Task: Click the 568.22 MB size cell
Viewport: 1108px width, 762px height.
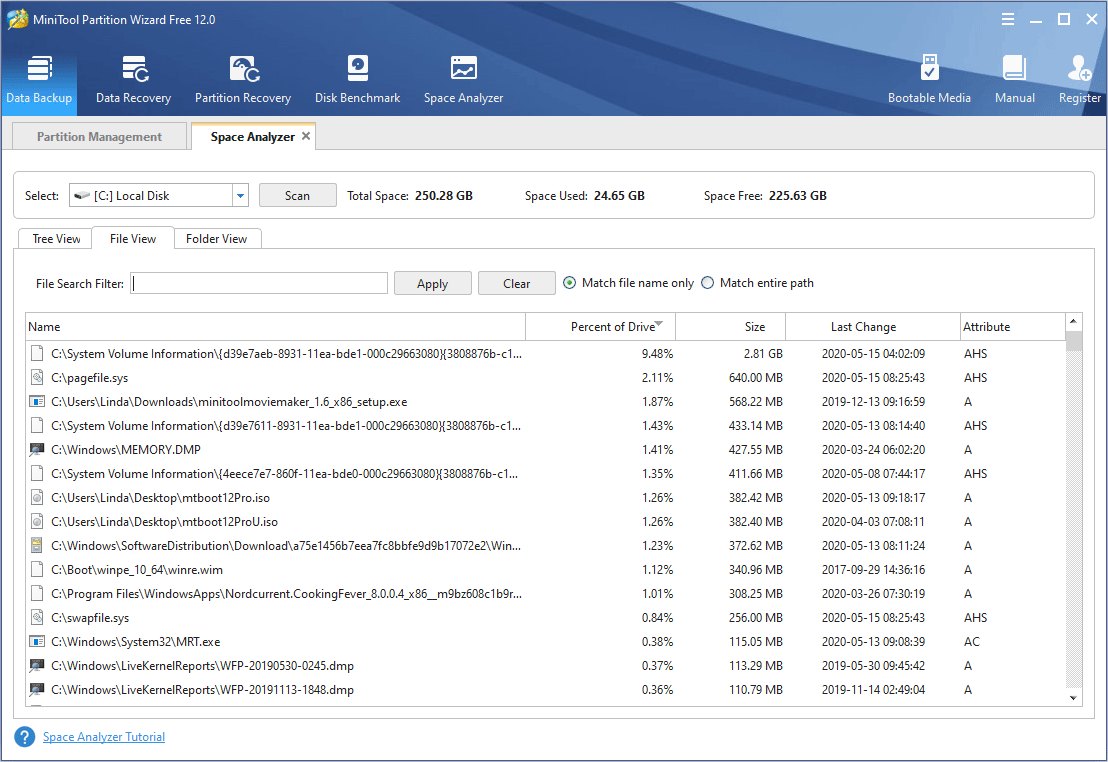Action: click(755, 401)
